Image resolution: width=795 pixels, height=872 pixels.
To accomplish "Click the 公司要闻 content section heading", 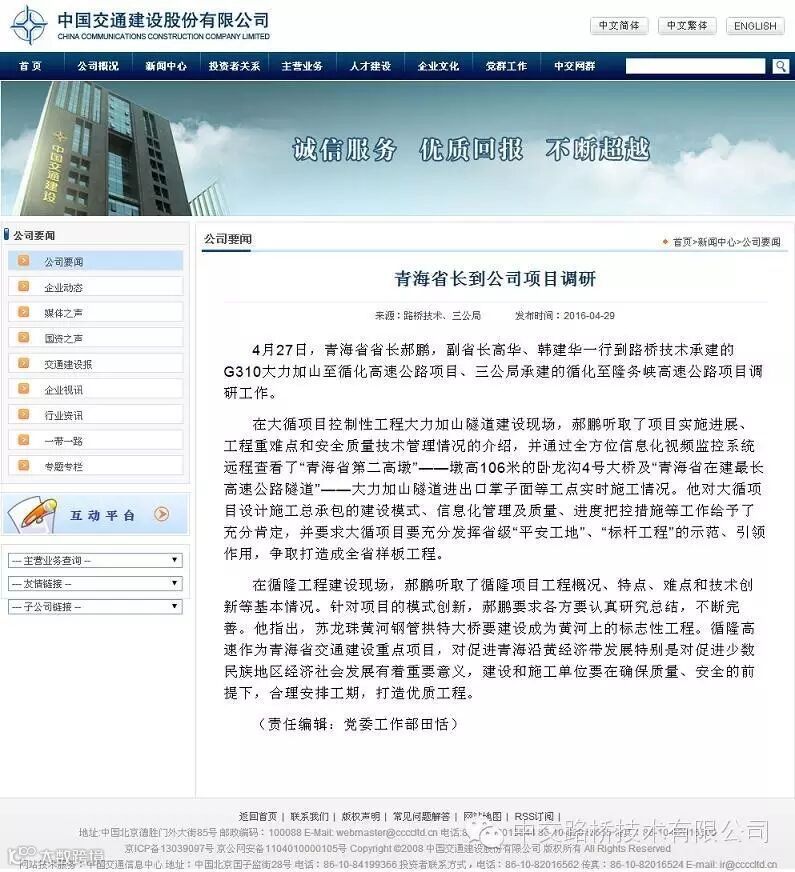I will 227,239.
